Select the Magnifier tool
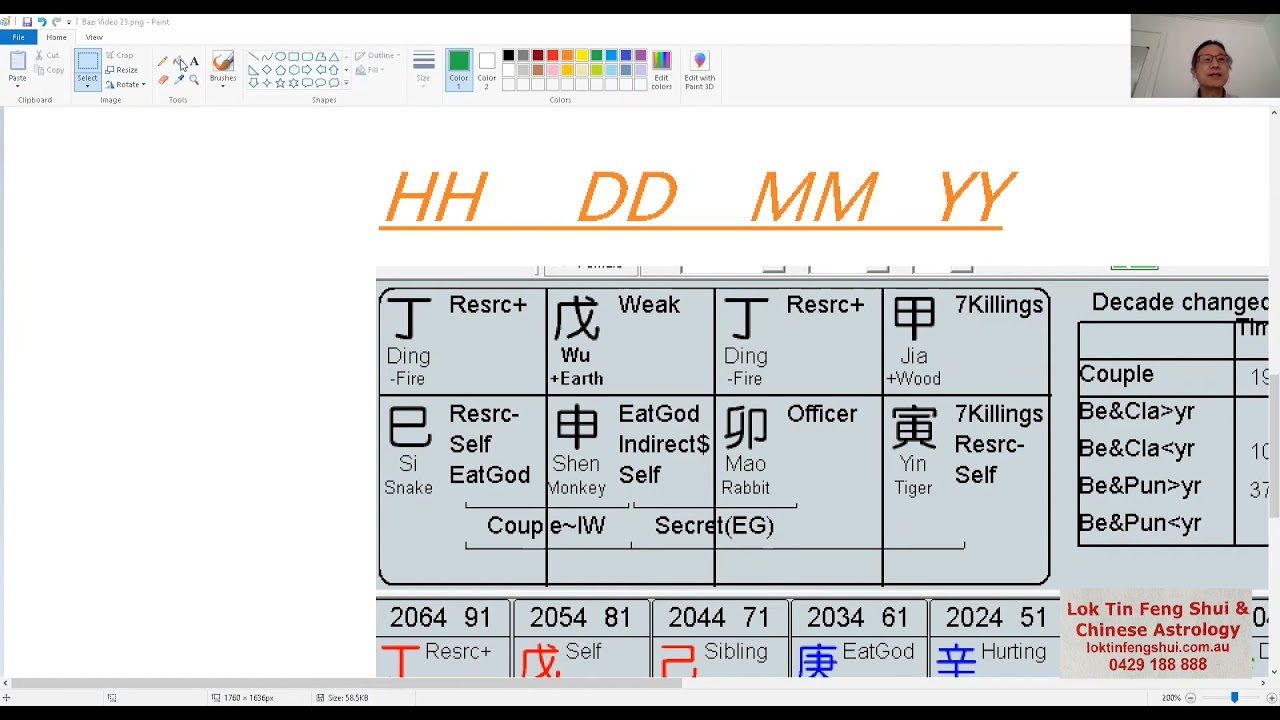The height and width of the screenshot is (720, 1280). 194,79
